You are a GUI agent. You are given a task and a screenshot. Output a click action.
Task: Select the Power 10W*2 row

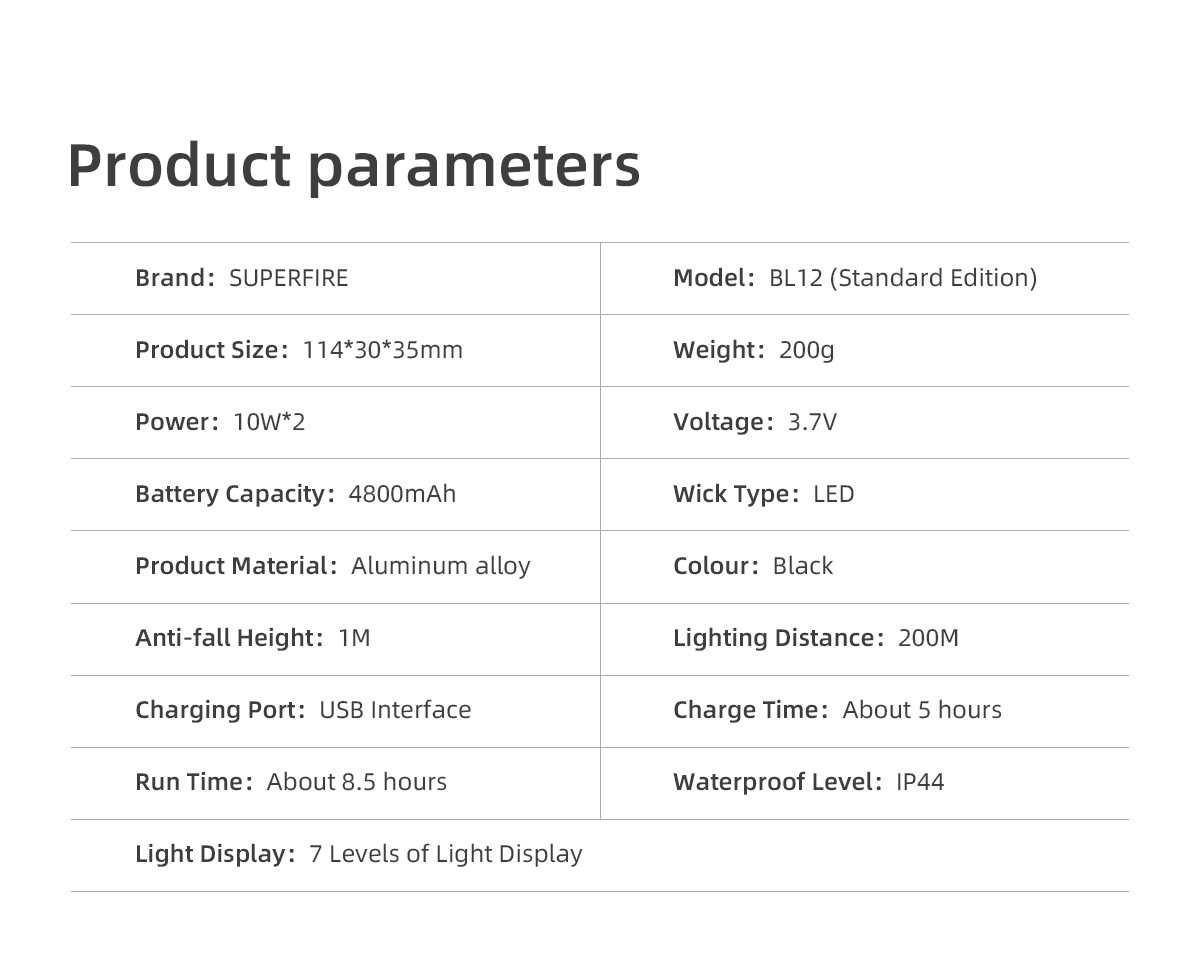[220, 422]
